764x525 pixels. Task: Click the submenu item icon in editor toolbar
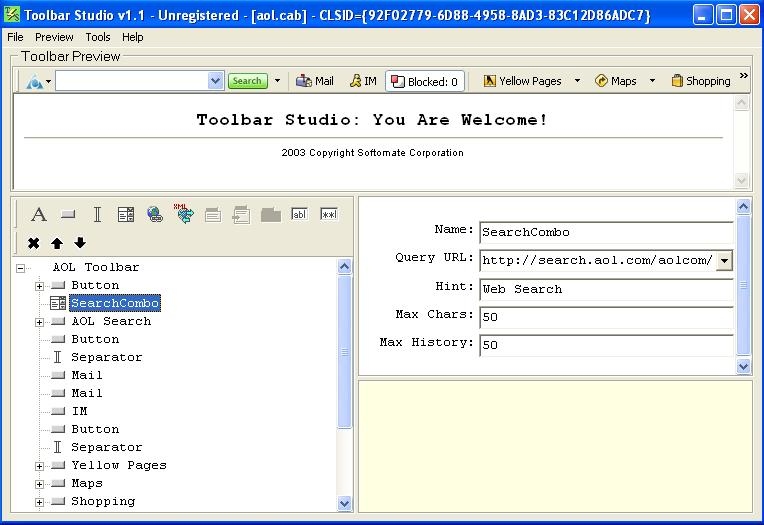click(x=241, y=214)
